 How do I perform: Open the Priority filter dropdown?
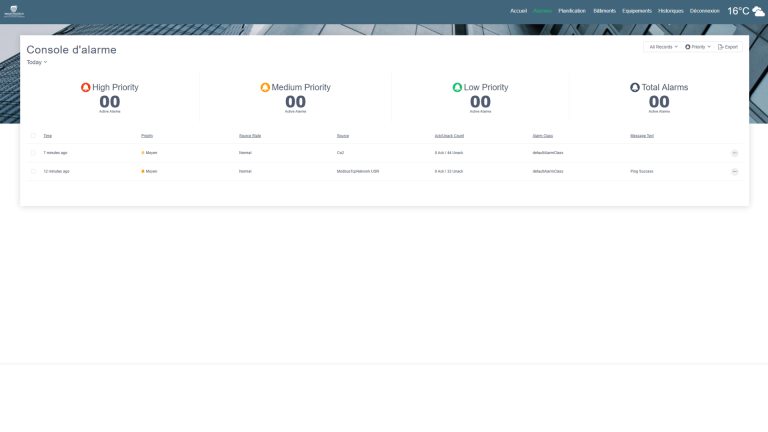click(x=697, y=47)
